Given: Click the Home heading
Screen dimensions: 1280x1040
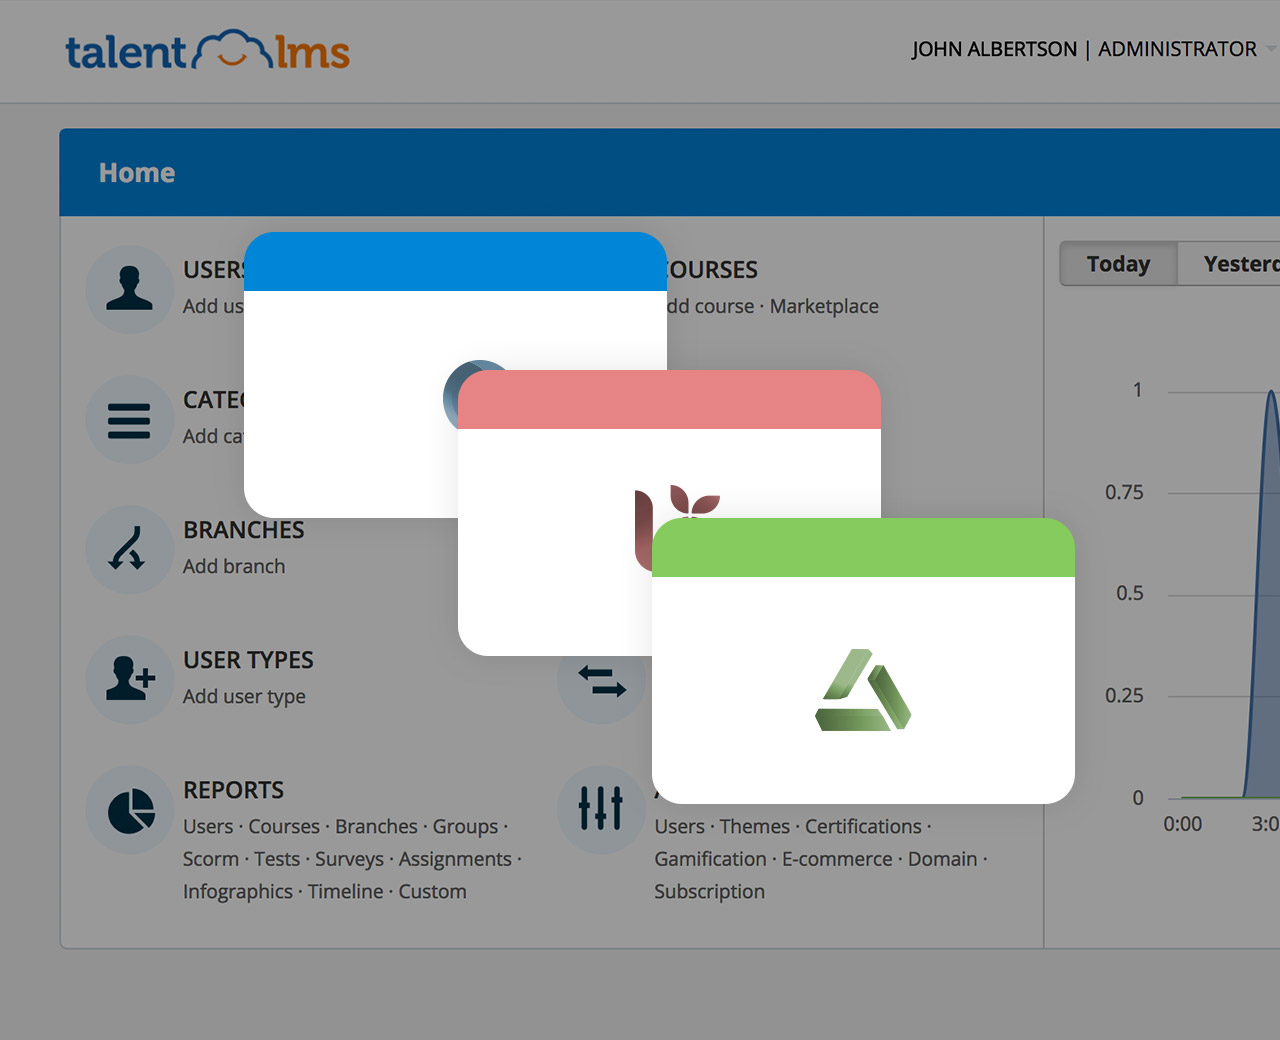Looking at the screenshot, I should tap(137, 173).
